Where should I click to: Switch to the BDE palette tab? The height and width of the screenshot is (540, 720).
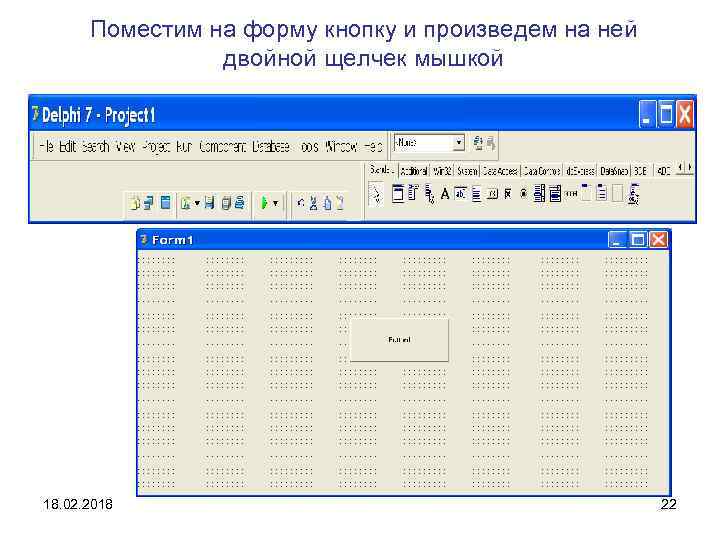(641, 171)
